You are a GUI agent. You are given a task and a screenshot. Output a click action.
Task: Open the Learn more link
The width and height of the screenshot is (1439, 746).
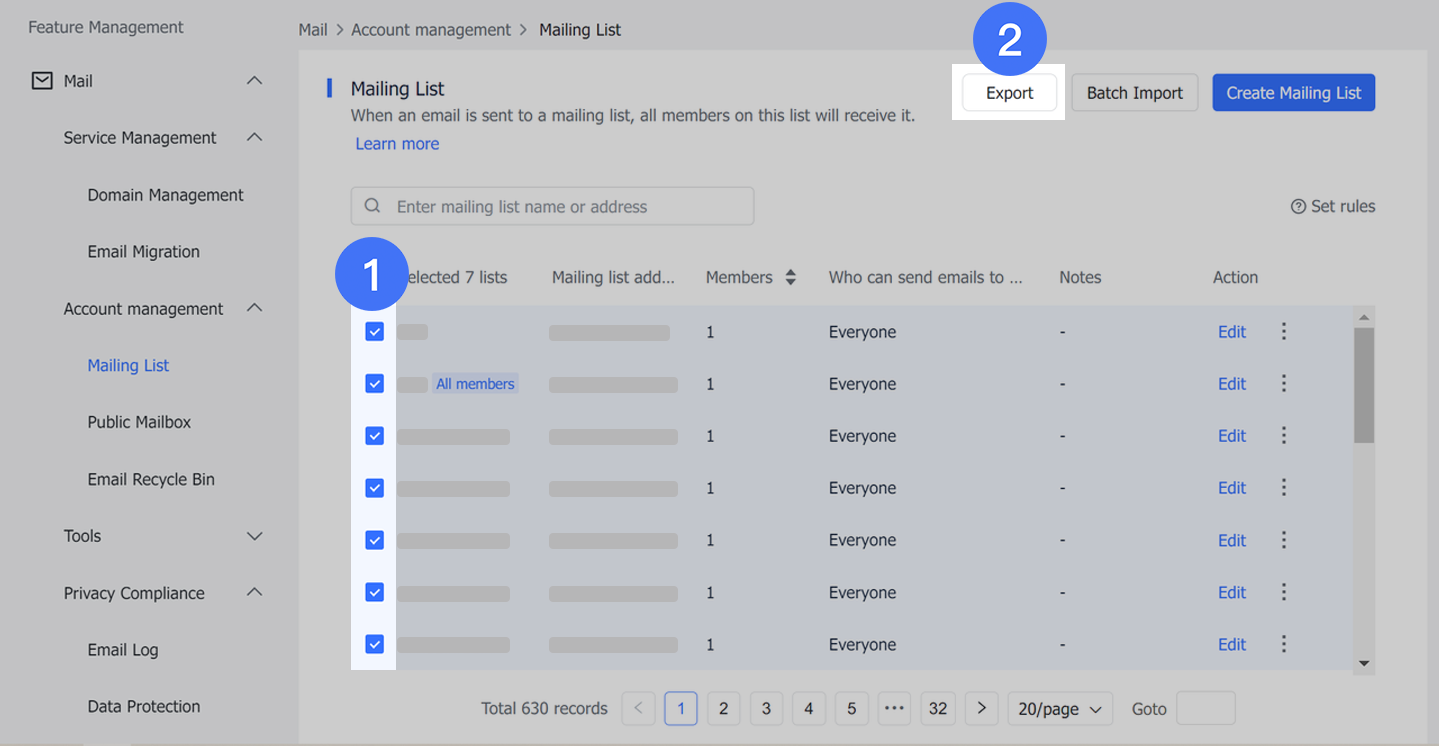point(396,143)
